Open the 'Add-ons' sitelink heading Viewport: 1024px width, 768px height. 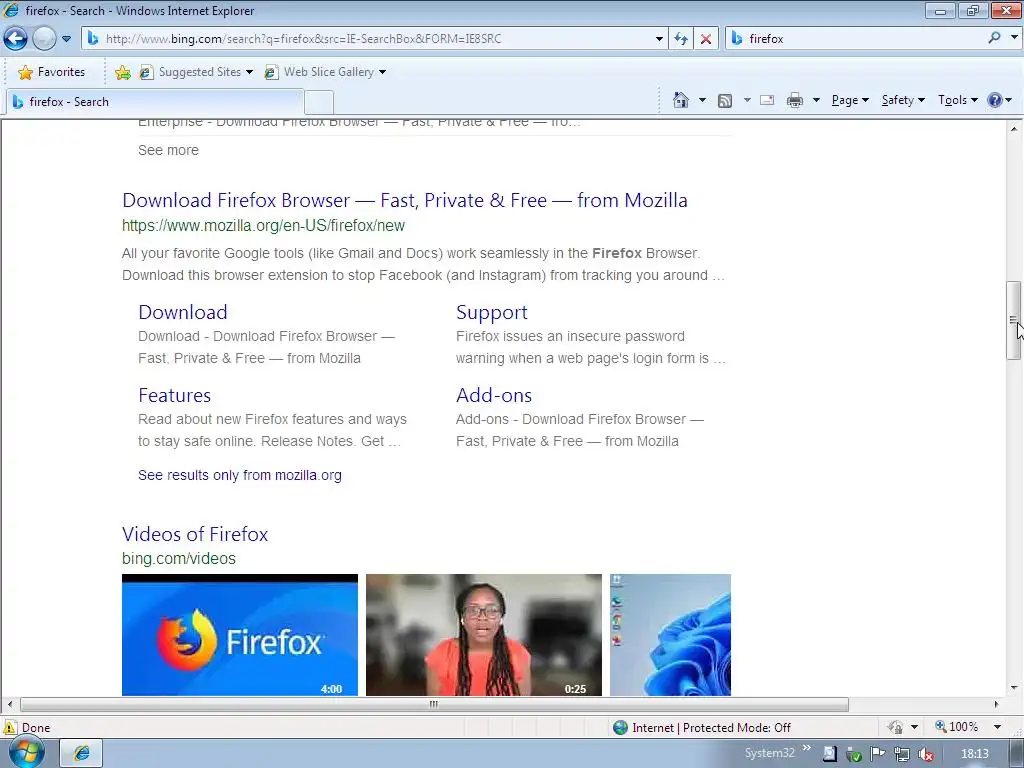click(494, 395)
